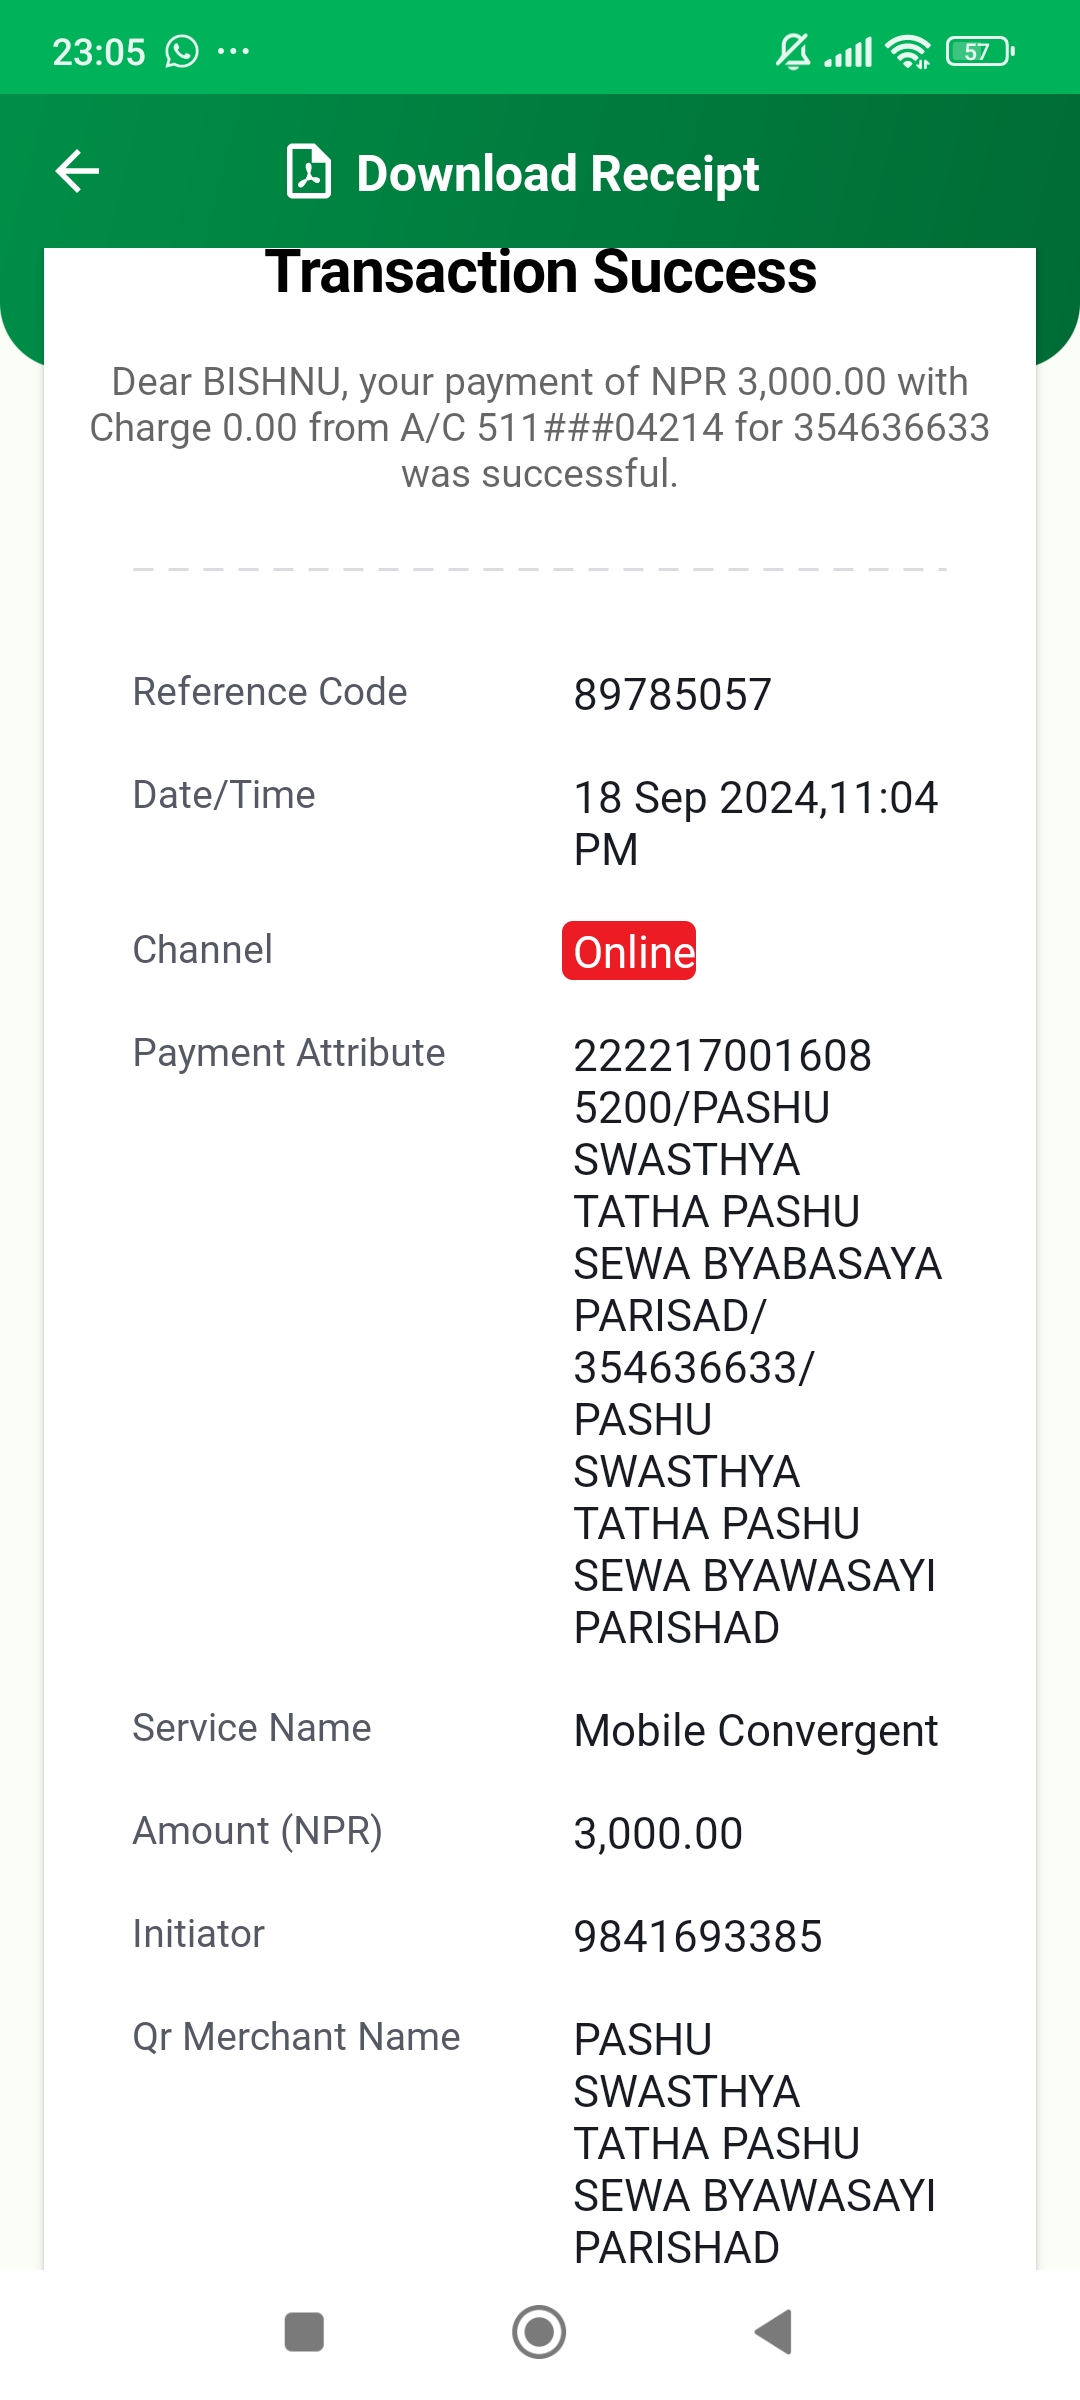This screenshot has width=1080, height=2400.
Task: Tap the Initiator number 9841693385
Action: pyautogui.click(x=698, y=1937)
